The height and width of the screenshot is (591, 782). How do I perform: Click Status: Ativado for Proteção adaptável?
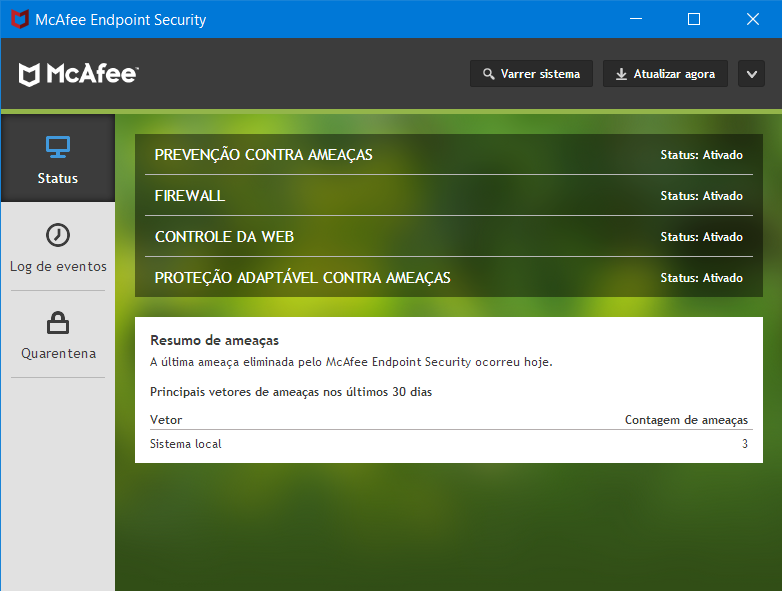[702, 277]
